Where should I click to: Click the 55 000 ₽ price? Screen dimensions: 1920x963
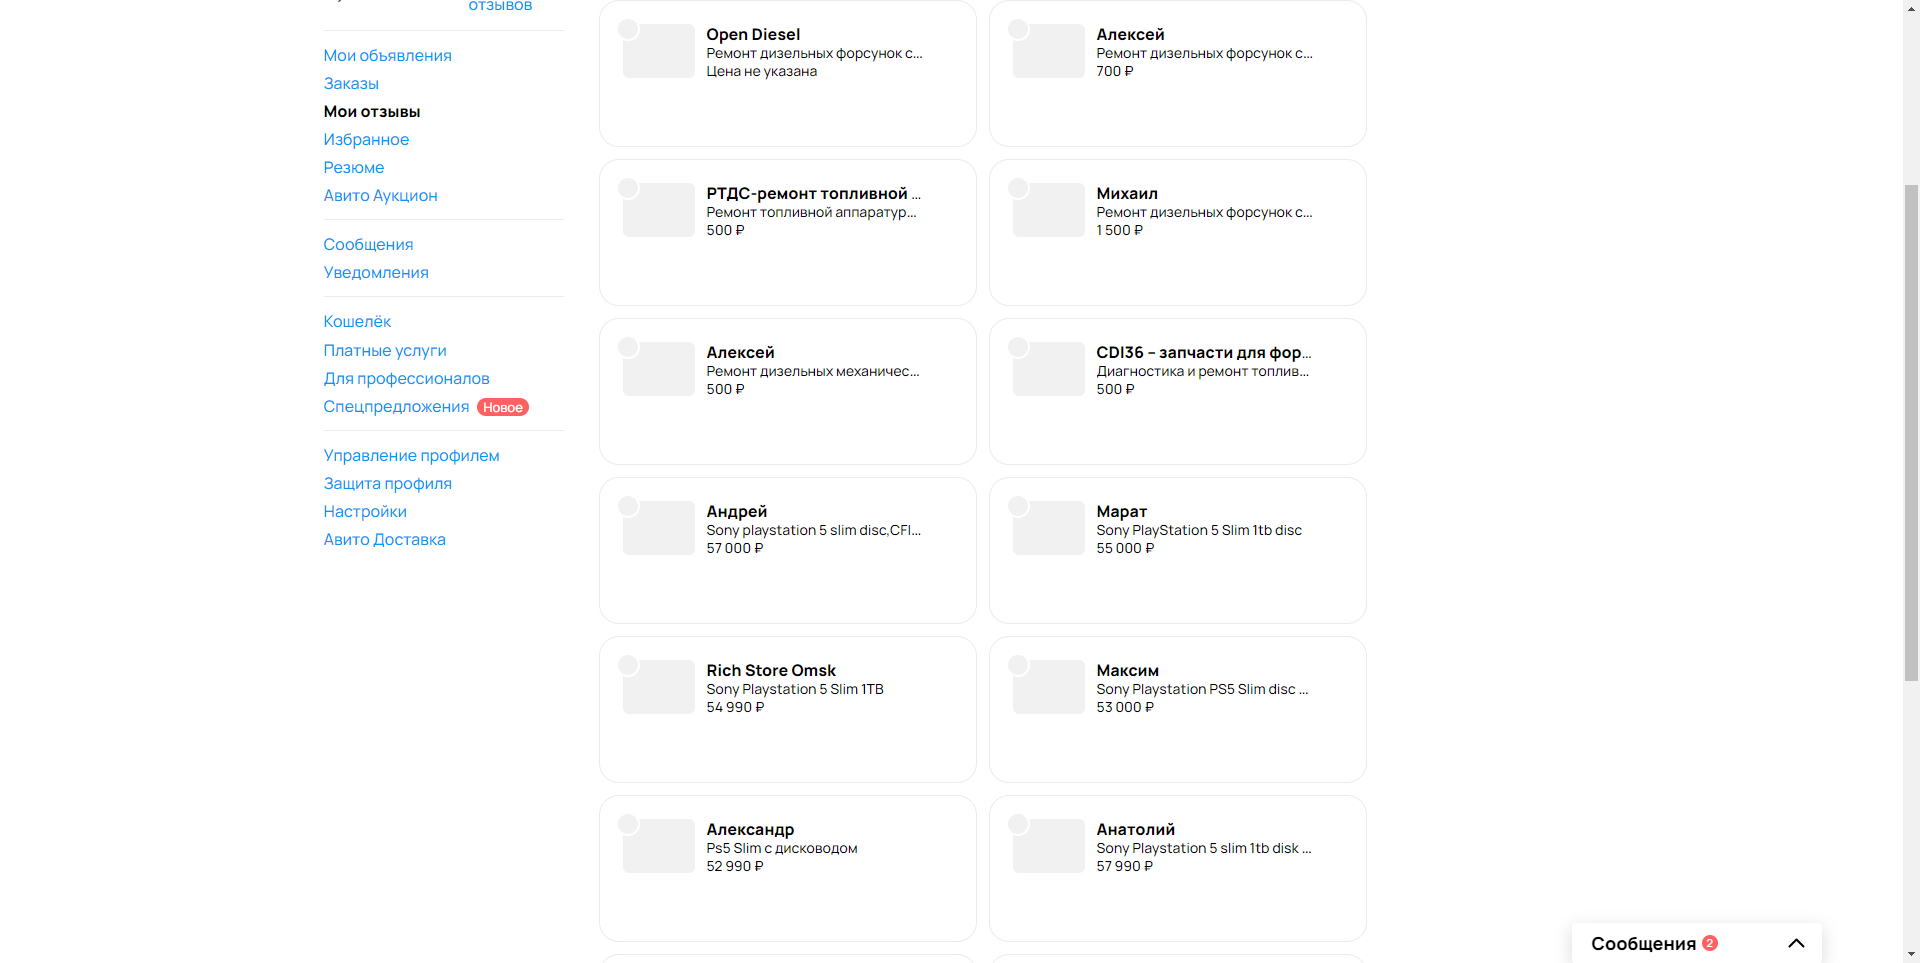coord(1125,549)
